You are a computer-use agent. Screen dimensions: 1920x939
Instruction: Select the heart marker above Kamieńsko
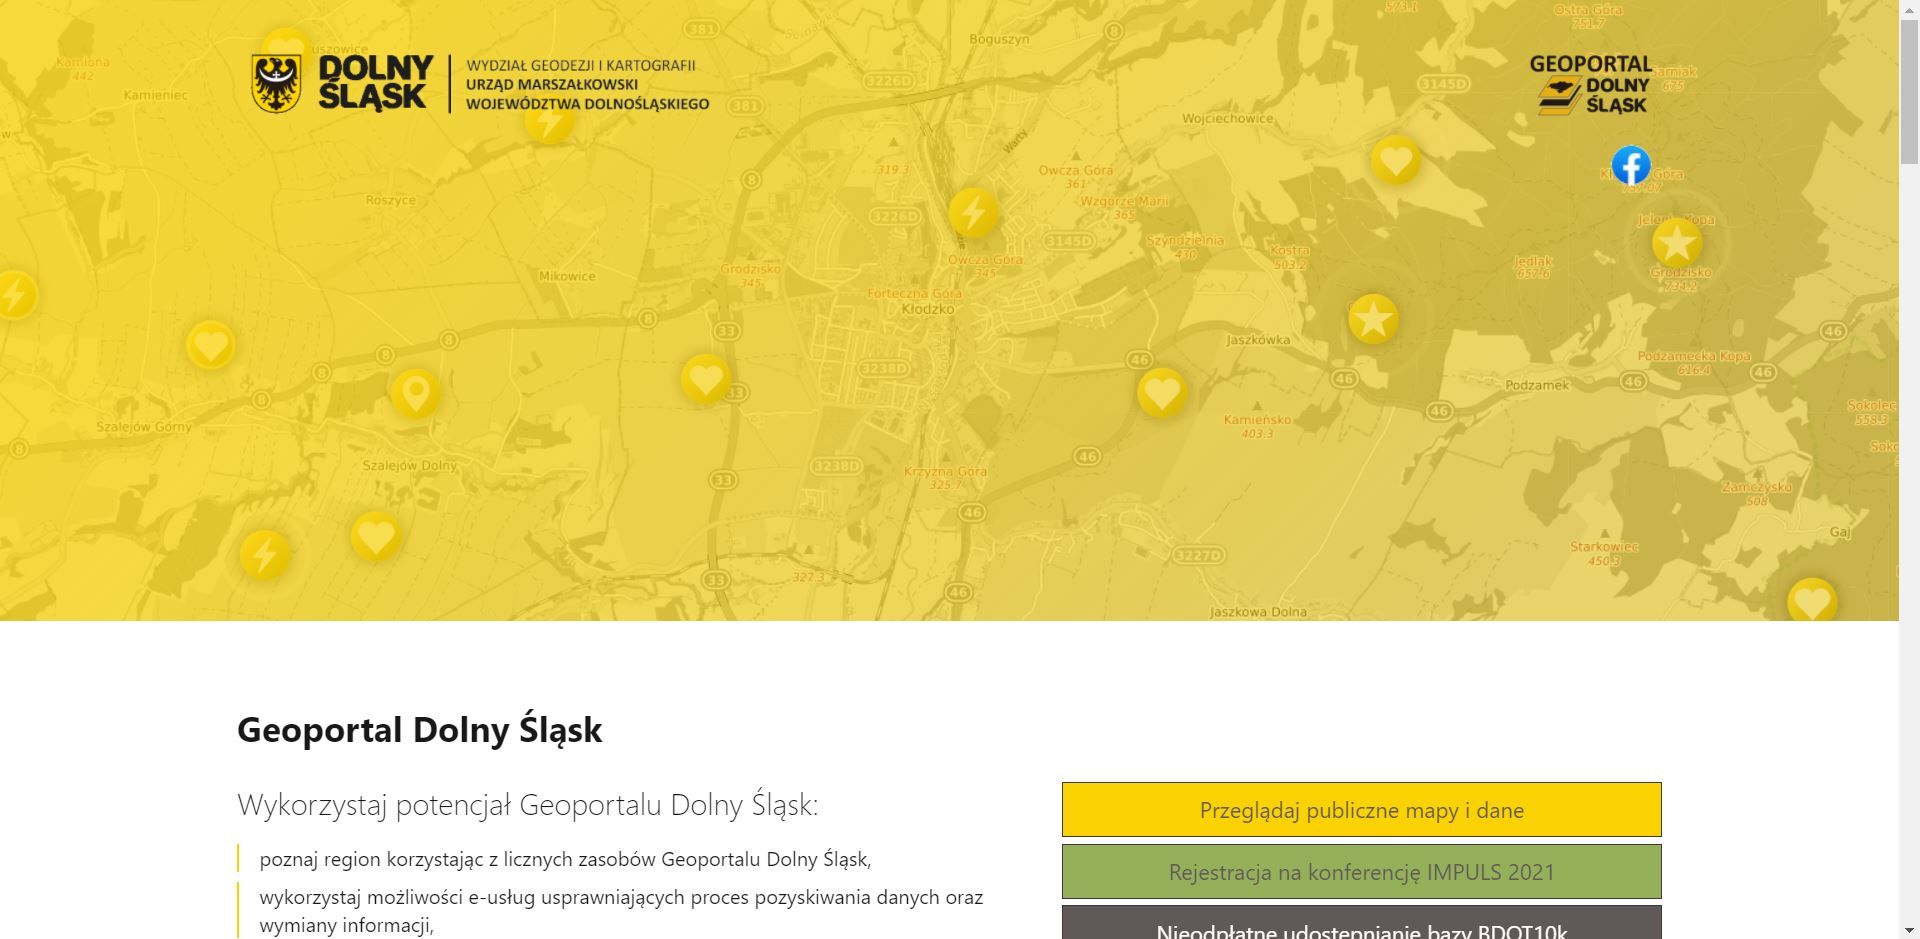pyautogui.click(x=1162, y=392)
